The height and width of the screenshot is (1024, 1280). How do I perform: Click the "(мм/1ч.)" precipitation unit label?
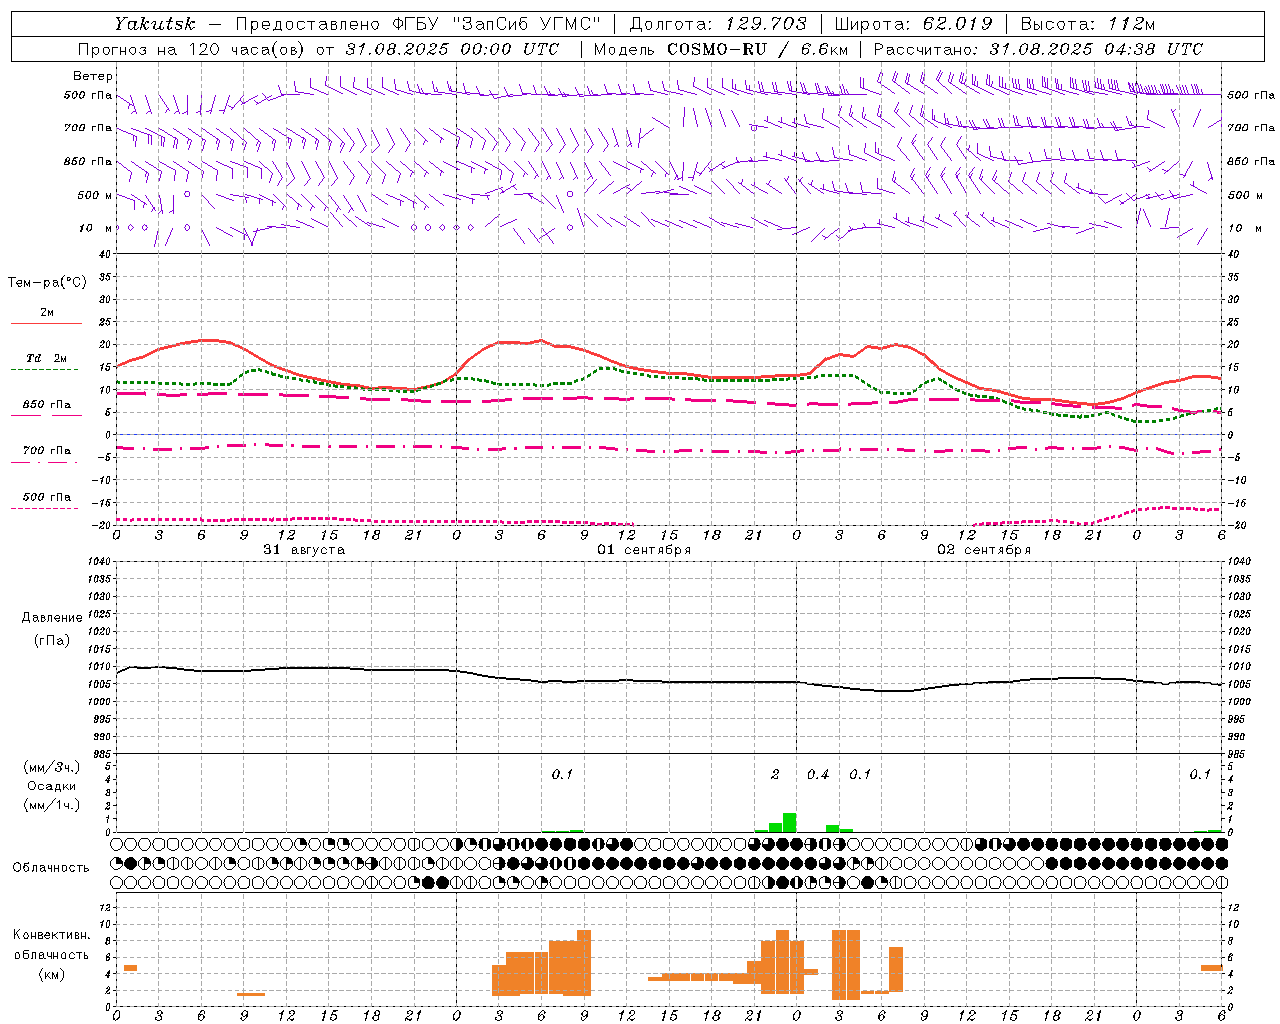[51, 805]
